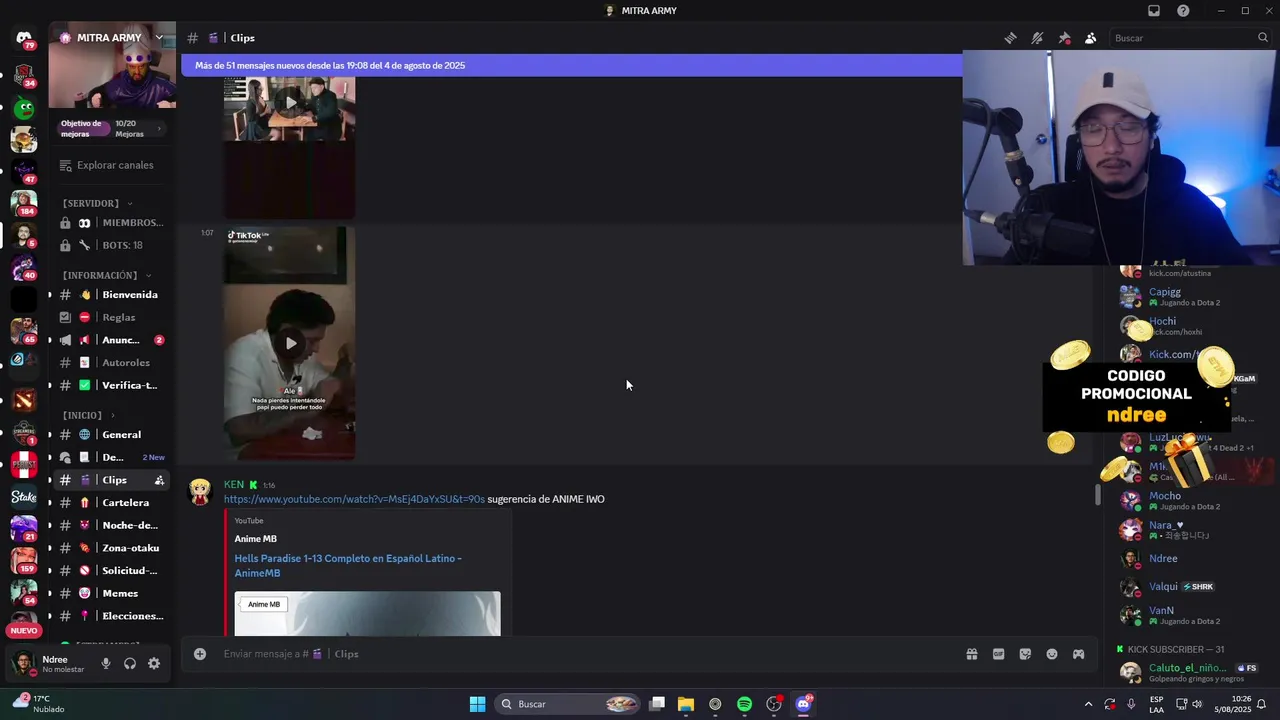
Task: Open member Capigg in member list
Action: coord(1165,292)
